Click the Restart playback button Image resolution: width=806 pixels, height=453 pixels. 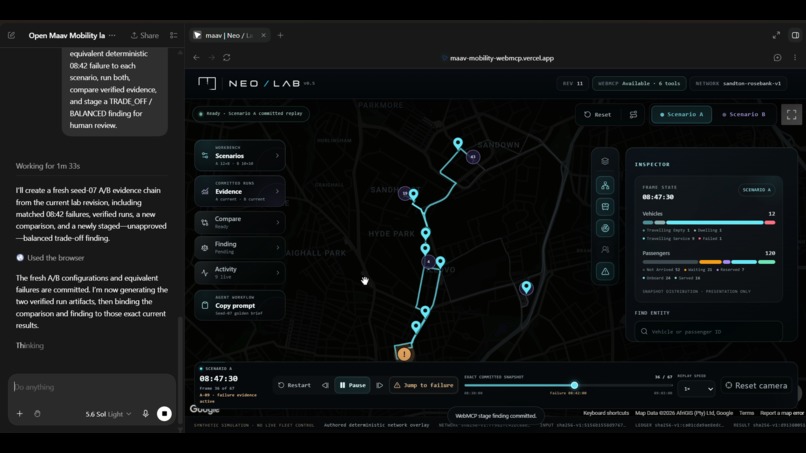tap(294, 385)
